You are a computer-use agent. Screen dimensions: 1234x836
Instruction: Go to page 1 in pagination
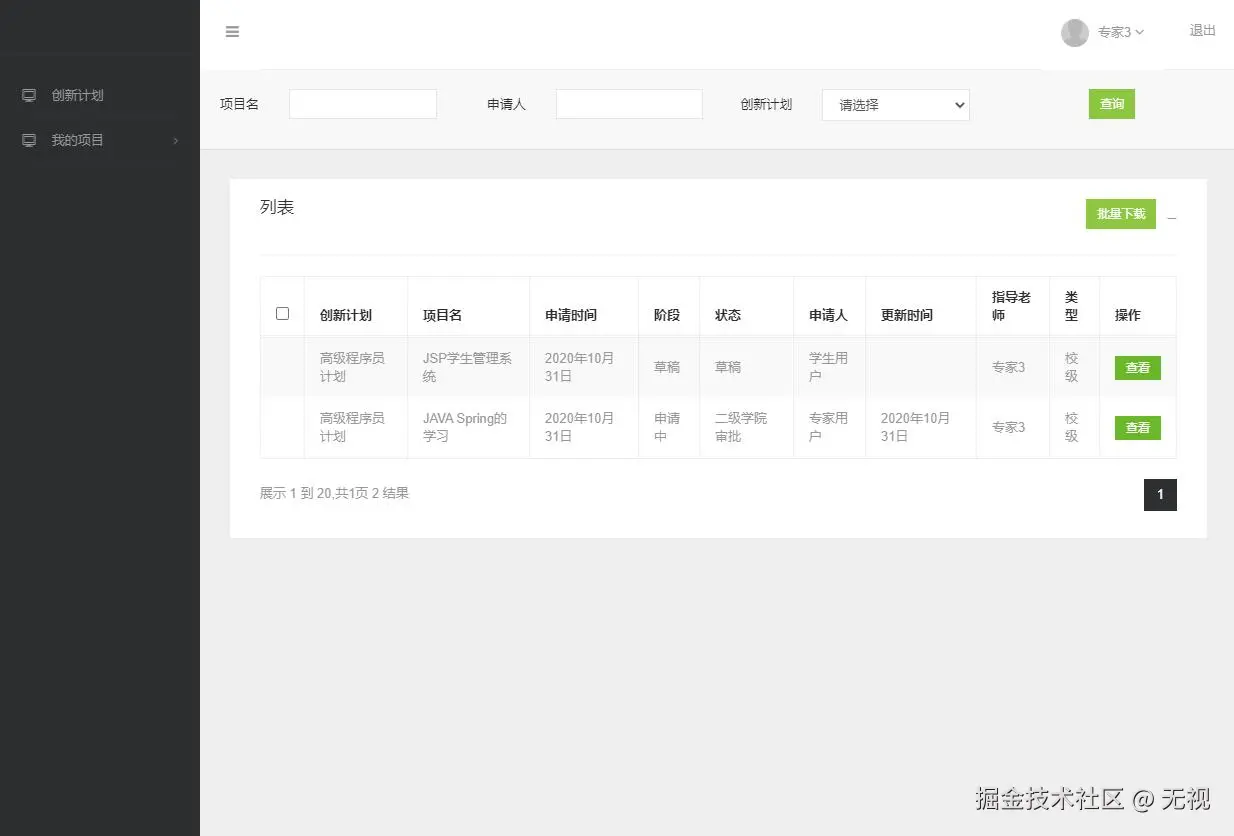(x=1160, y=495)
